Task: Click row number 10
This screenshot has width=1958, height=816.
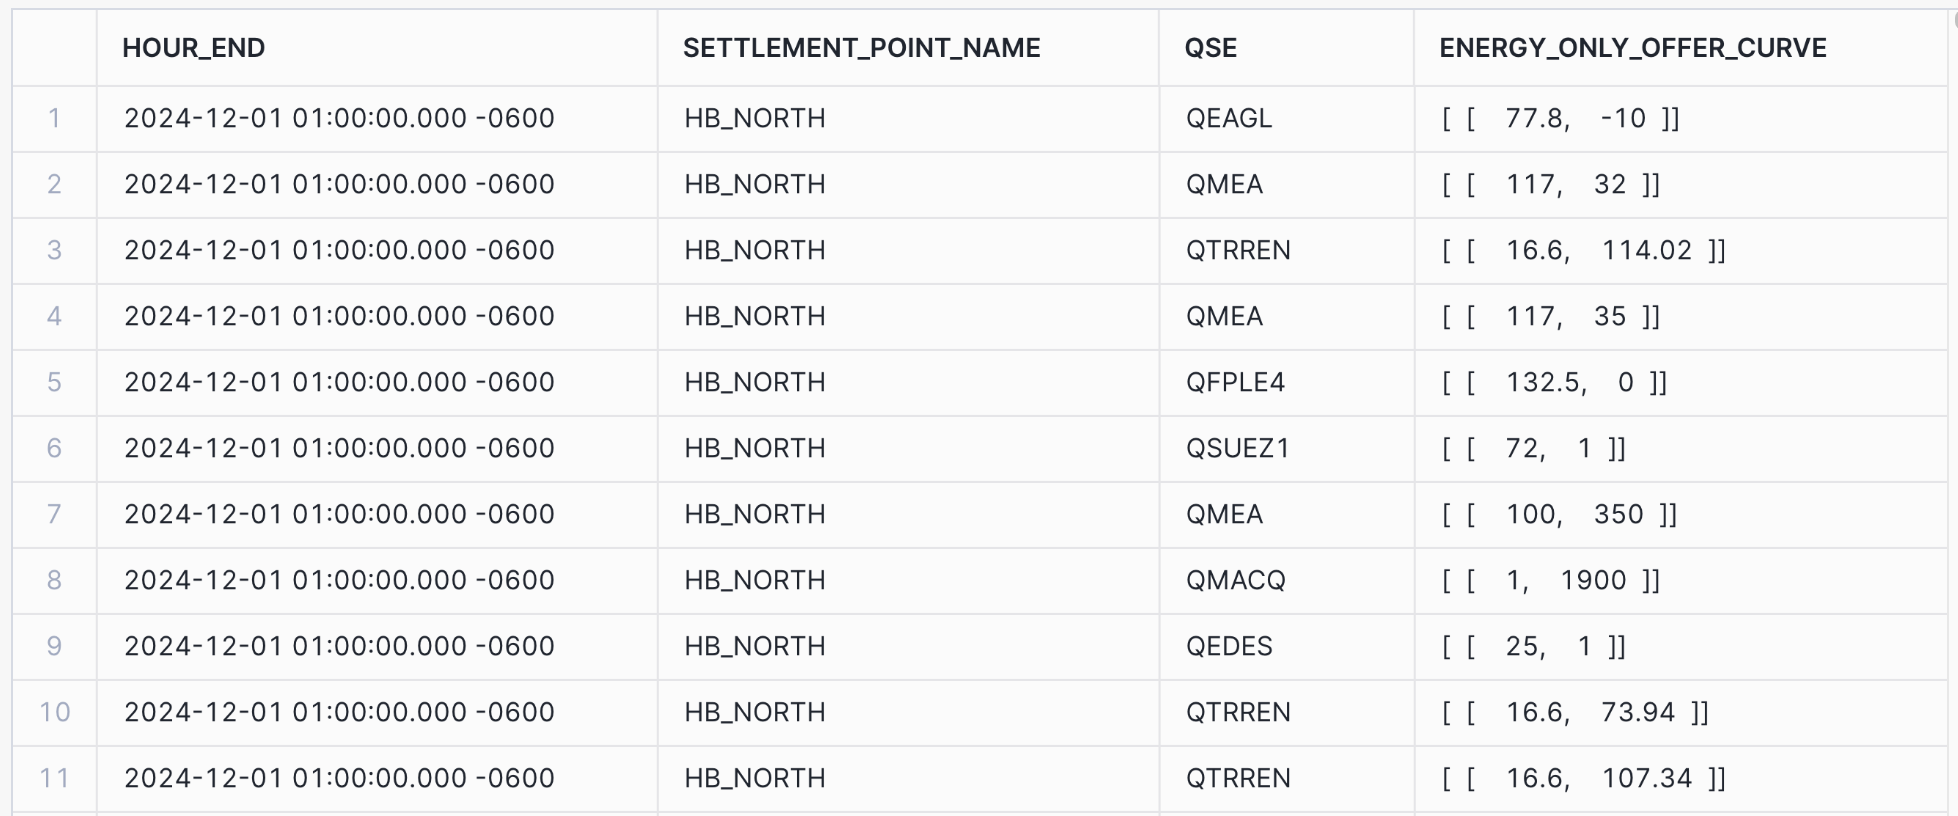Action: pos(54,712)
